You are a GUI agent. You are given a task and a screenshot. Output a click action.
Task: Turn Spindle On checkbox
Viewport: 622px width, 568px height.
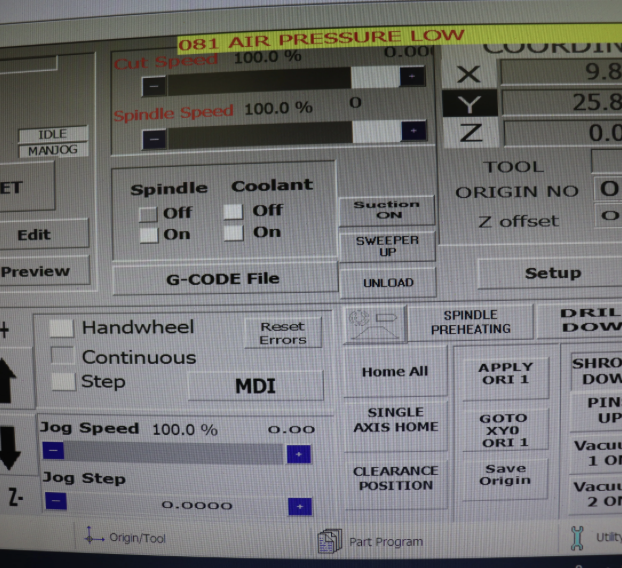coord(148,235)
